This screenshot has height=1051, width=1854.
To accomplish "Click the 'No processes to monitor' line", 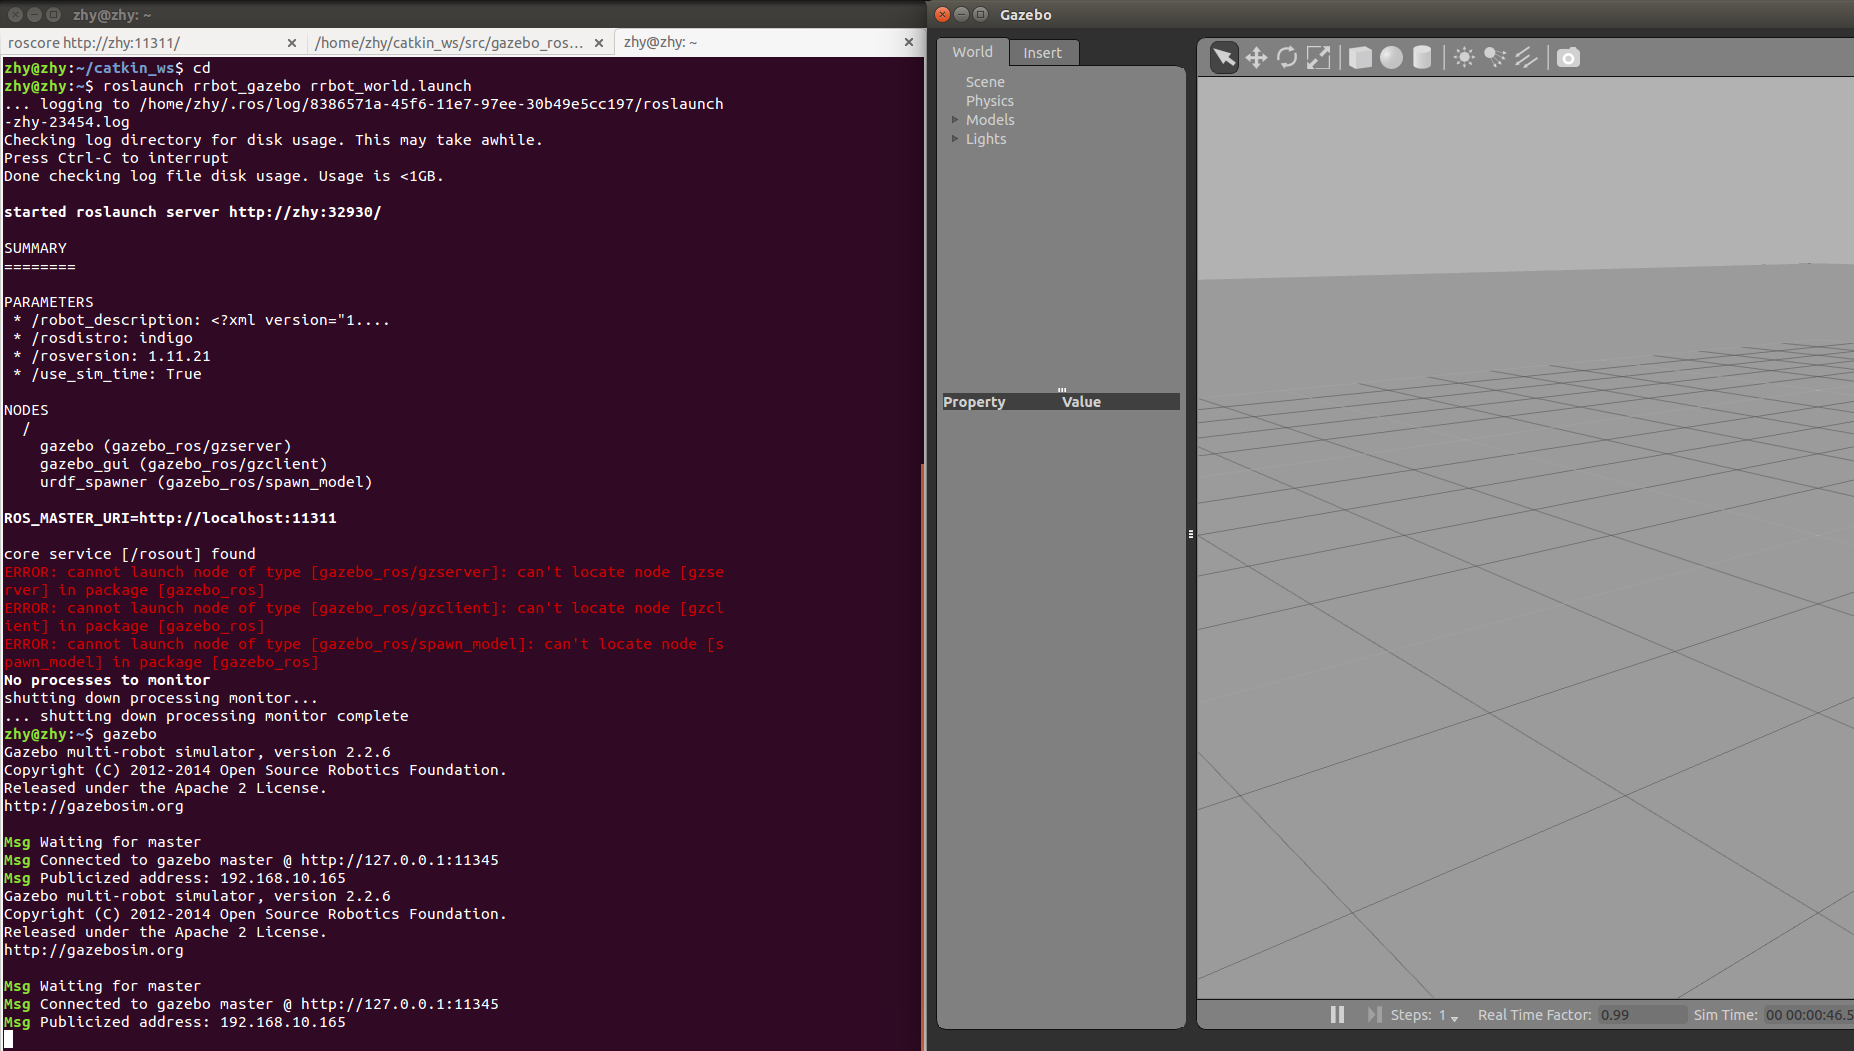I will [x=107, y=680].
